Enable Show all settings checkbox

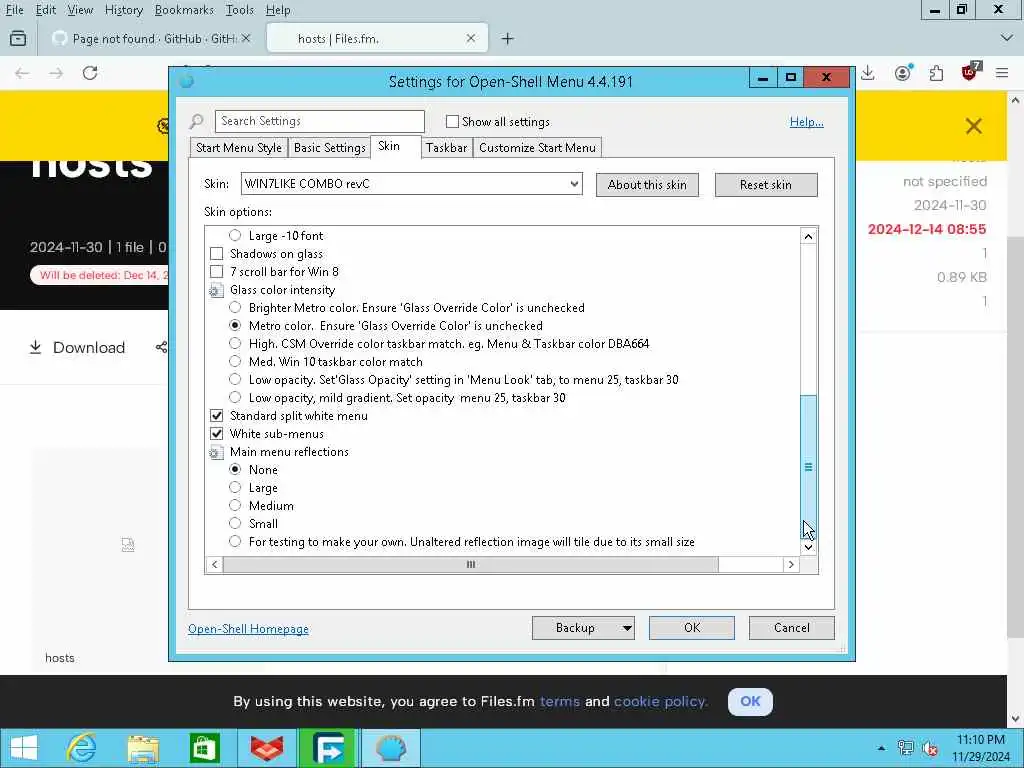tap(452, 121)
